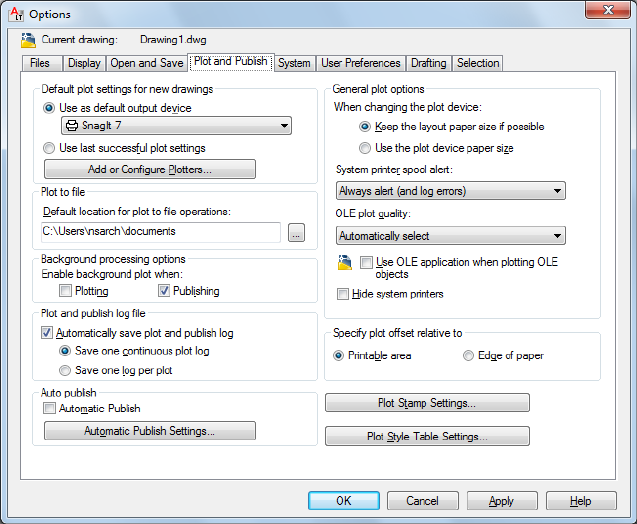Check Hide system printers option

tap(344, 294)
